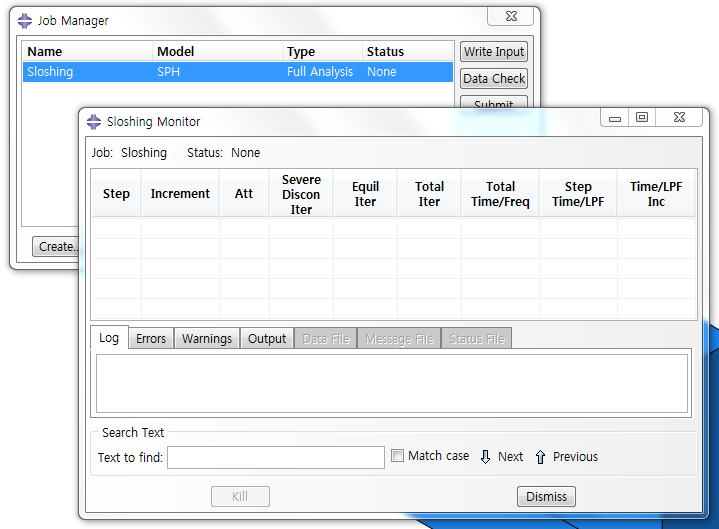
Task: Click inside the Log text area
Action: (x=392, y=384)
